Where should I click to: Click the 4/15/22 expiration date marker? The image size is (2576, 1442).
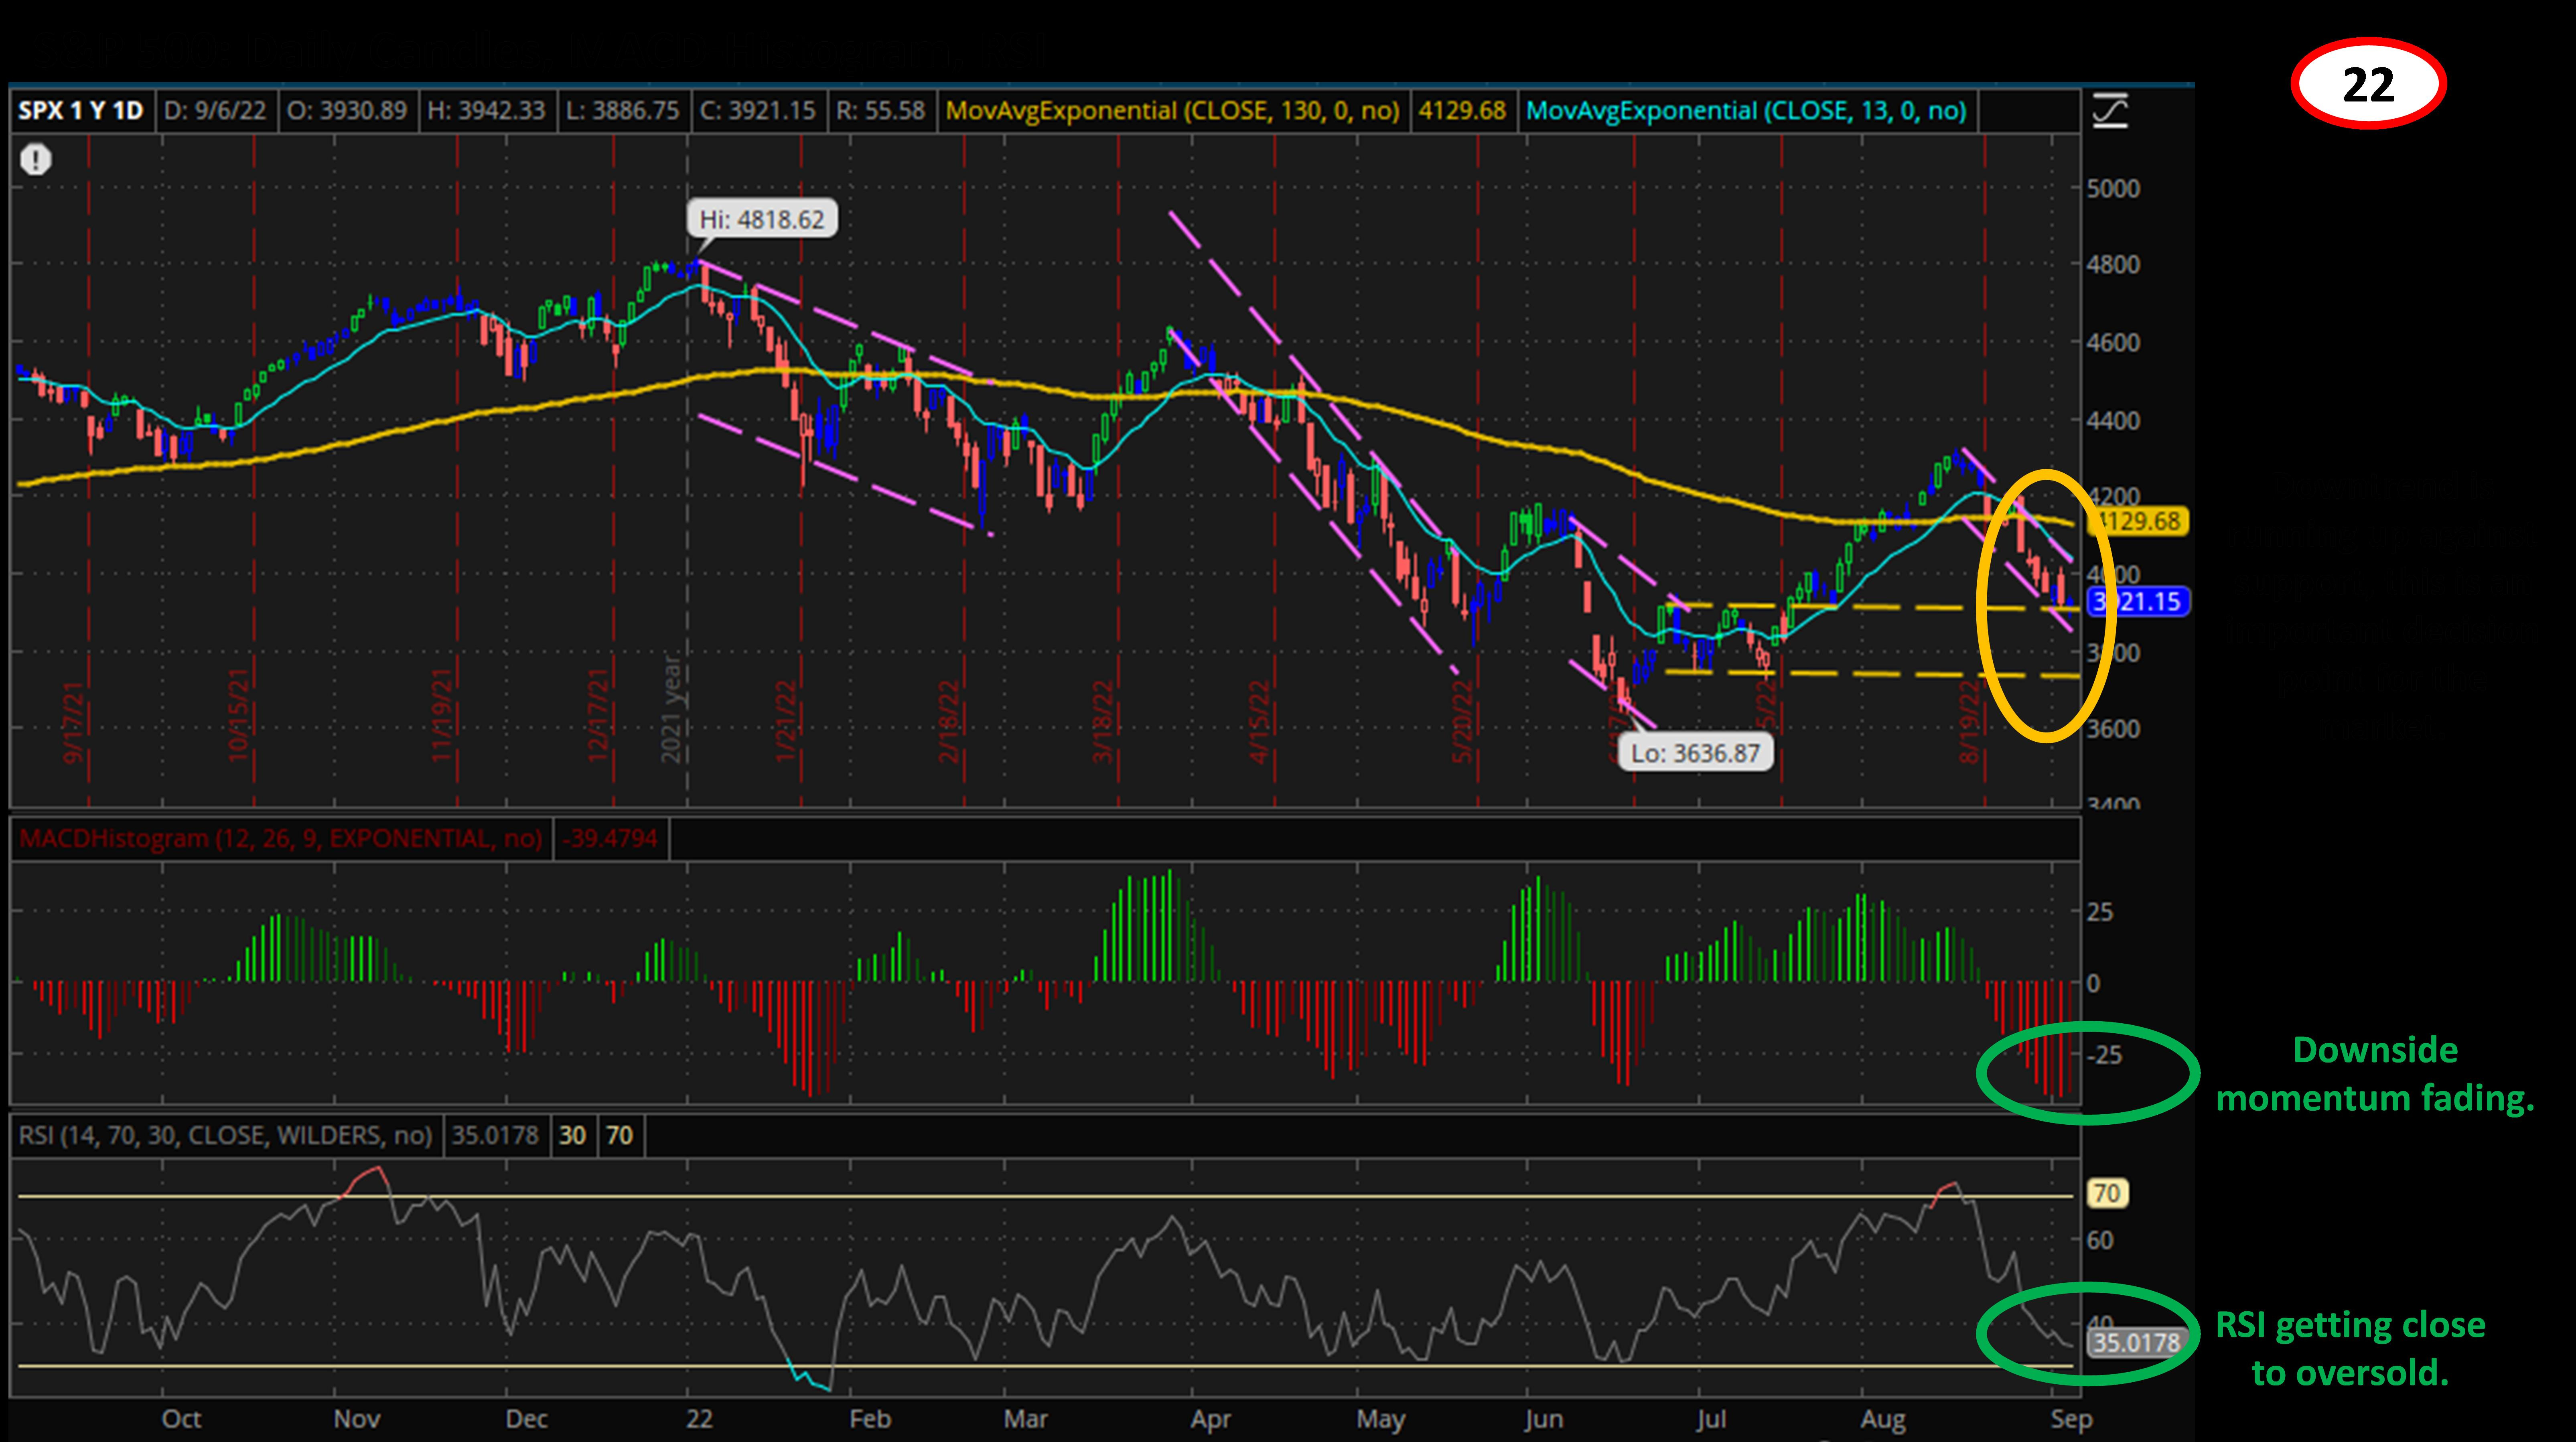click(1259, 721)
